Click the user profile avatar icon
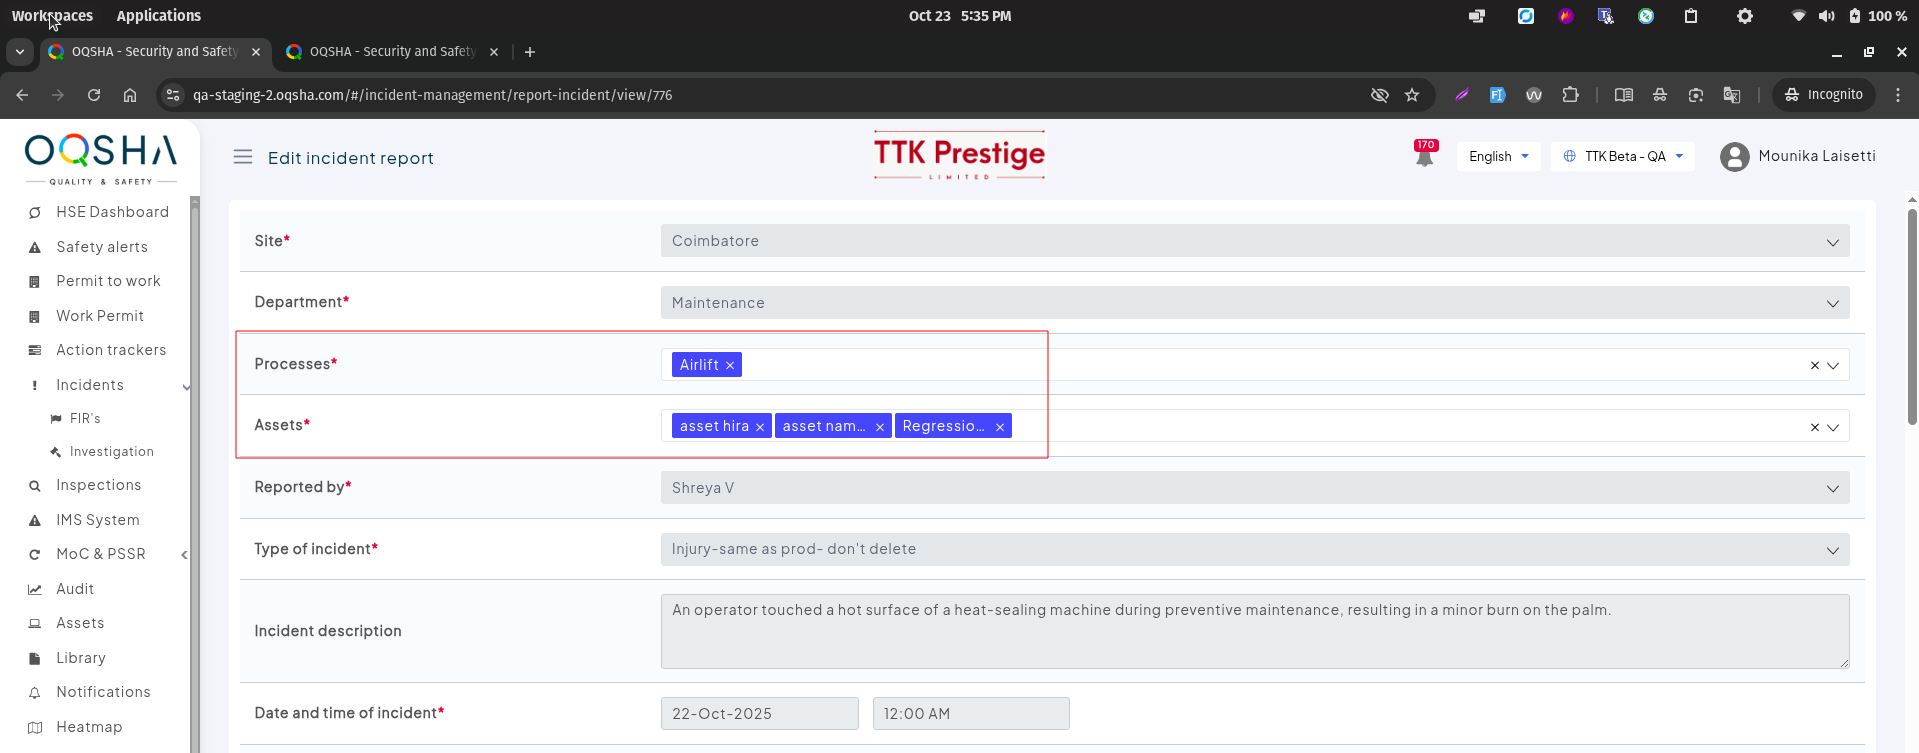The width and height of the screenshot is (1919, 753). [1734, 157]
